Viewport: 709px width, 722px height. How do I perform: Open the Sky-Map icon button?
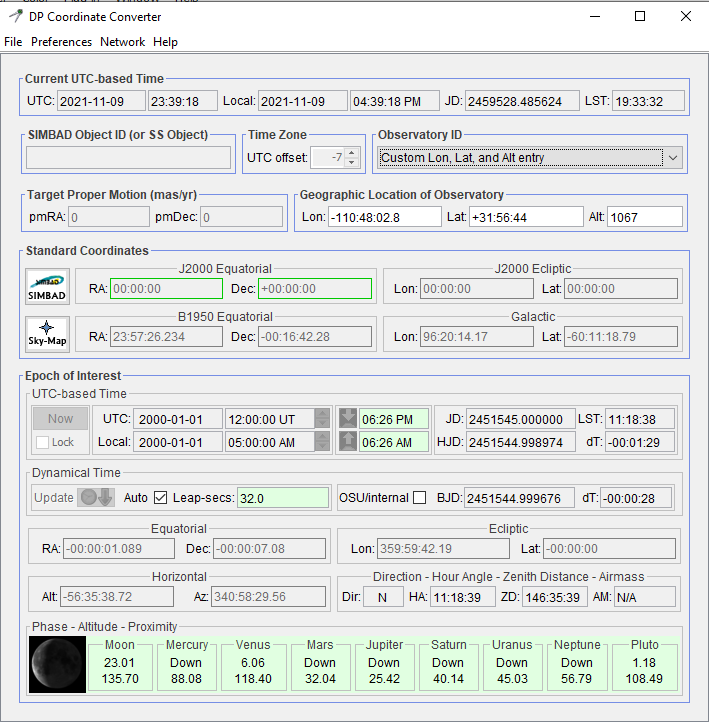click(x=46, y=332)
